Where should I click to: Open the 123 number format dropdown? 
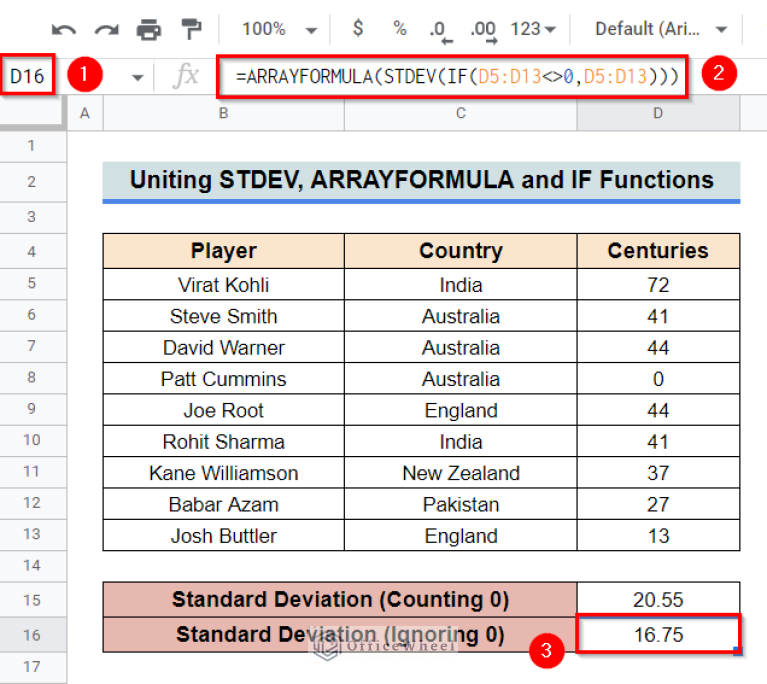(x=536, y=29)
